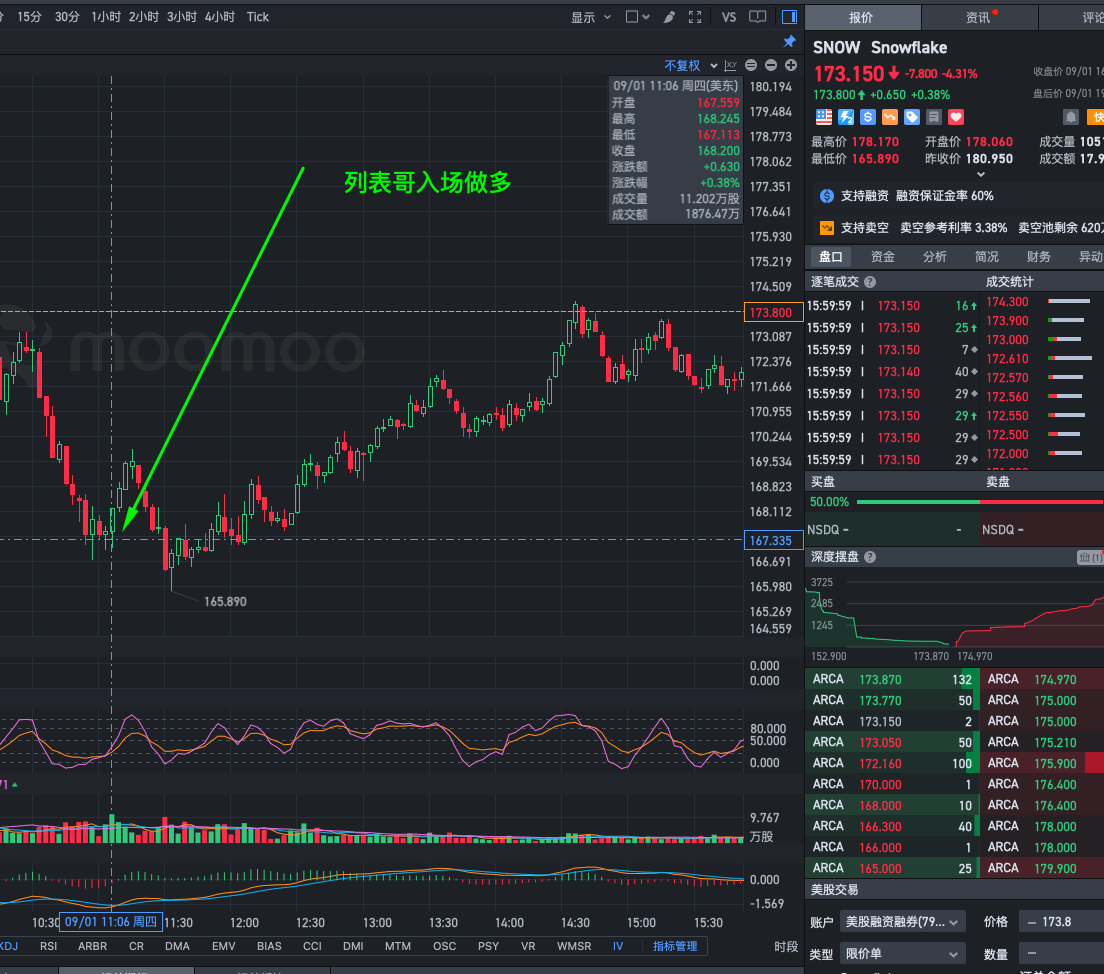Toggle the DMA indicator
Screen dimensions: 1104x974
177,947
